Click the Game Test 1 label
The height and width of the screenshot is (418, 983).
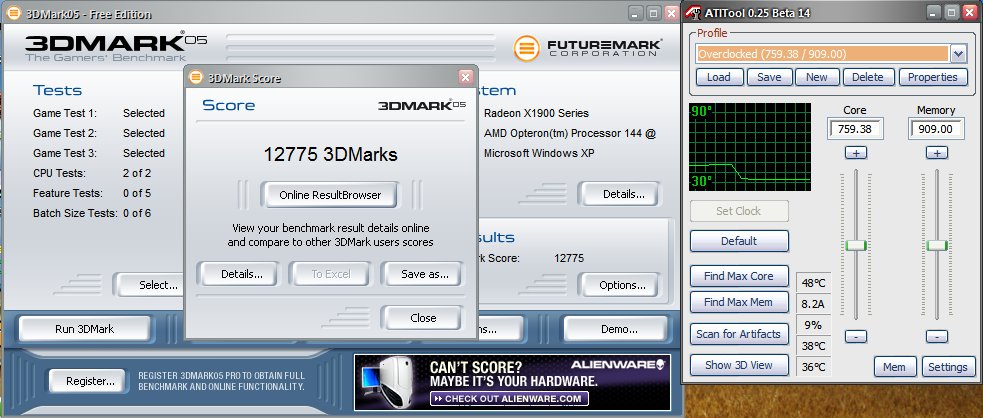pyautogui.click(x=65, y=113)
